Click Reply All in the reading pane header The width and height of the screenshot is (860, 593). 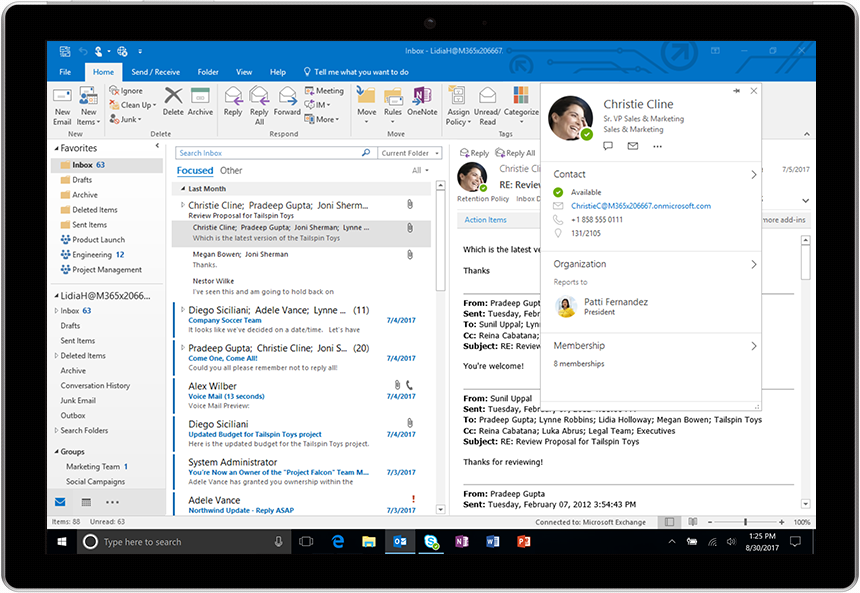[x=515, y=153]
